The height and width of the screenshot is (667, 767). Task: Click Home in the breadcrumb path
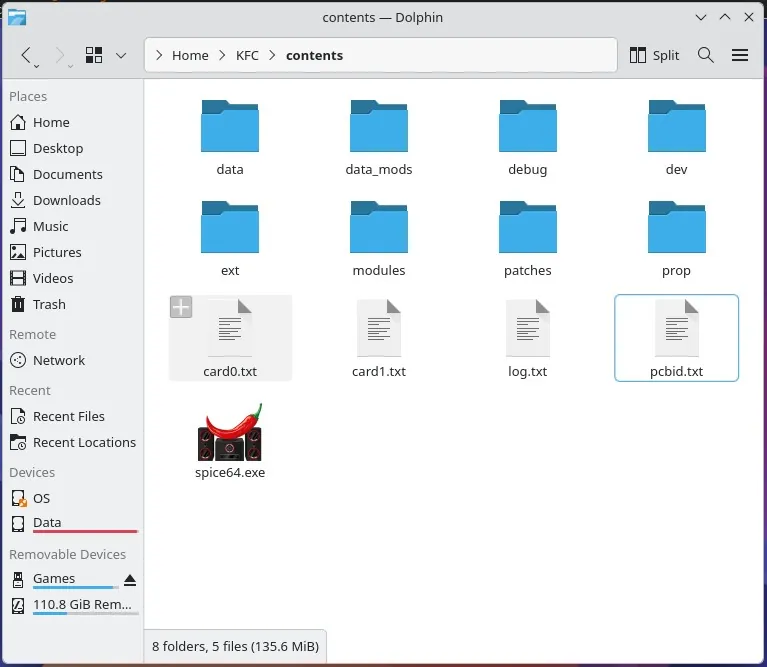(190, 56)
